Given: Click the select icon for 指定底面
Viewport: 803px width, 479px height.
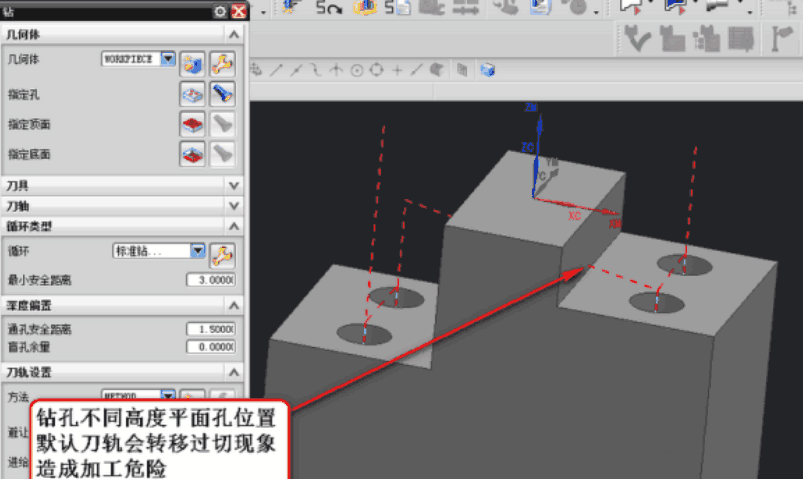Looking at the screenshot, I should click(193, 154).
